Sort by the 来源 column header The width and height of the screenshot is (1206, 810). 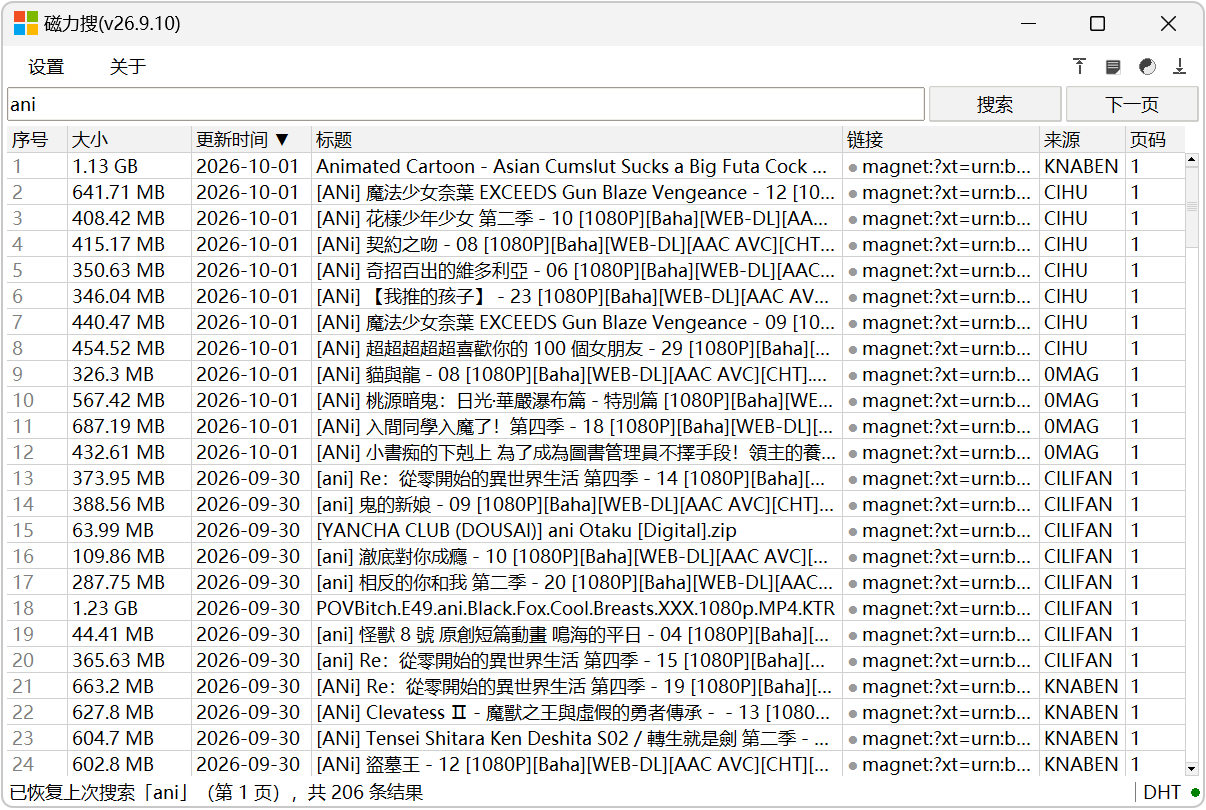[1083, 140]
